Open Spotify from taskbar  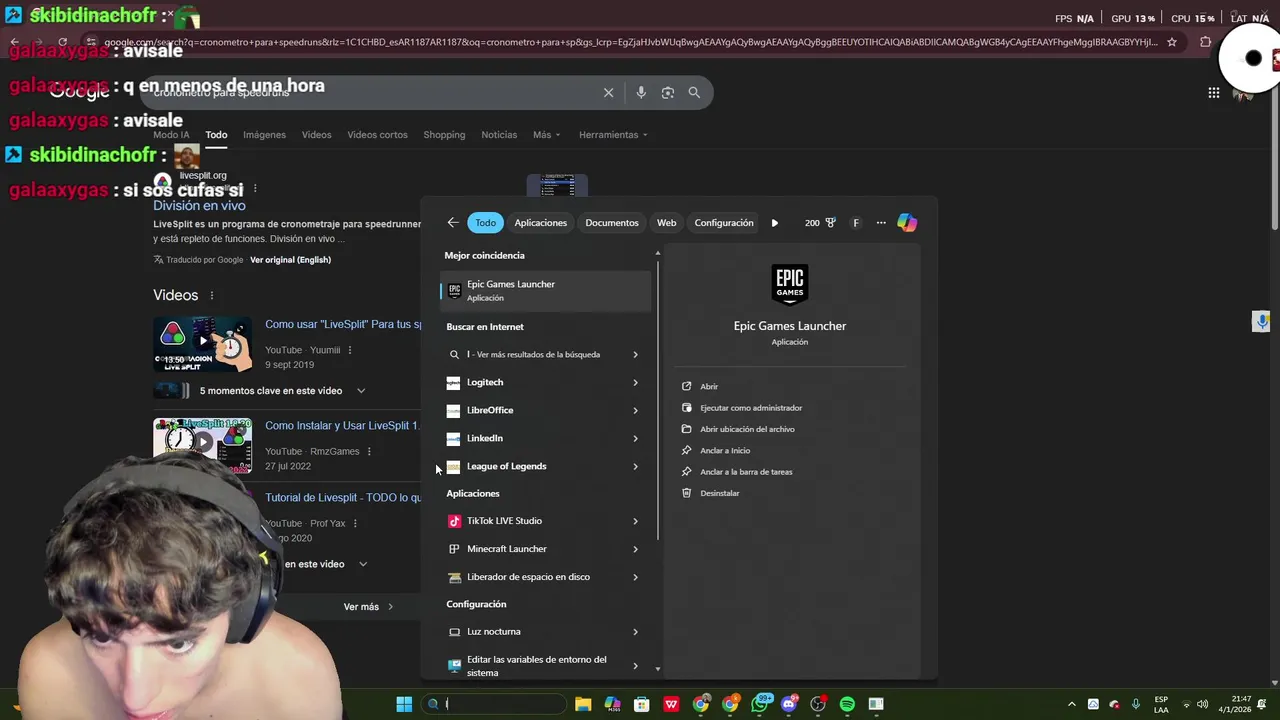pyautogui.click(x=847, y=704)
